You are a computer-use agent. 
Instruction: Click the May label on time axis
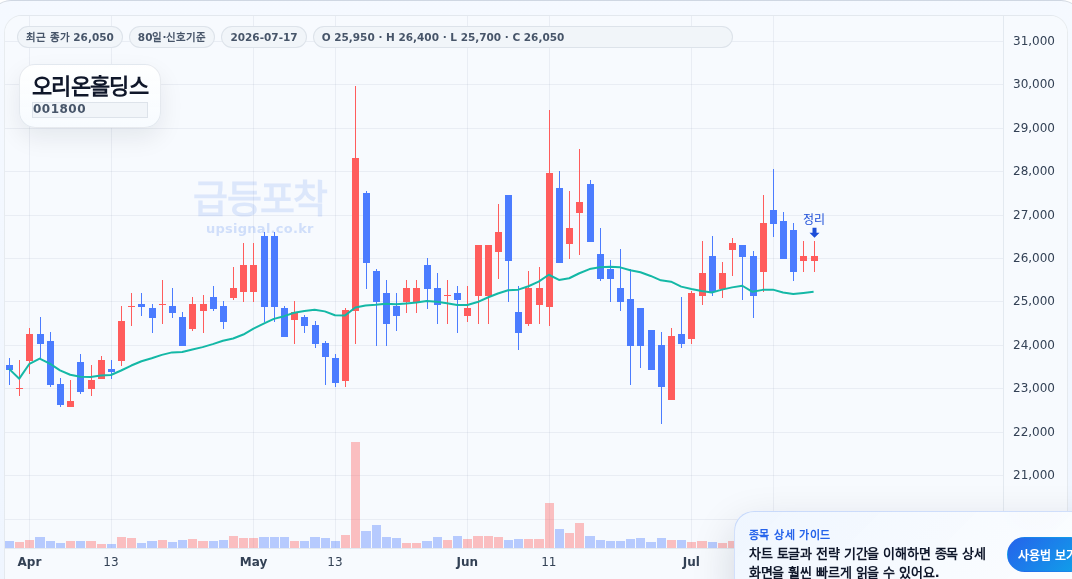coord(253,562)
